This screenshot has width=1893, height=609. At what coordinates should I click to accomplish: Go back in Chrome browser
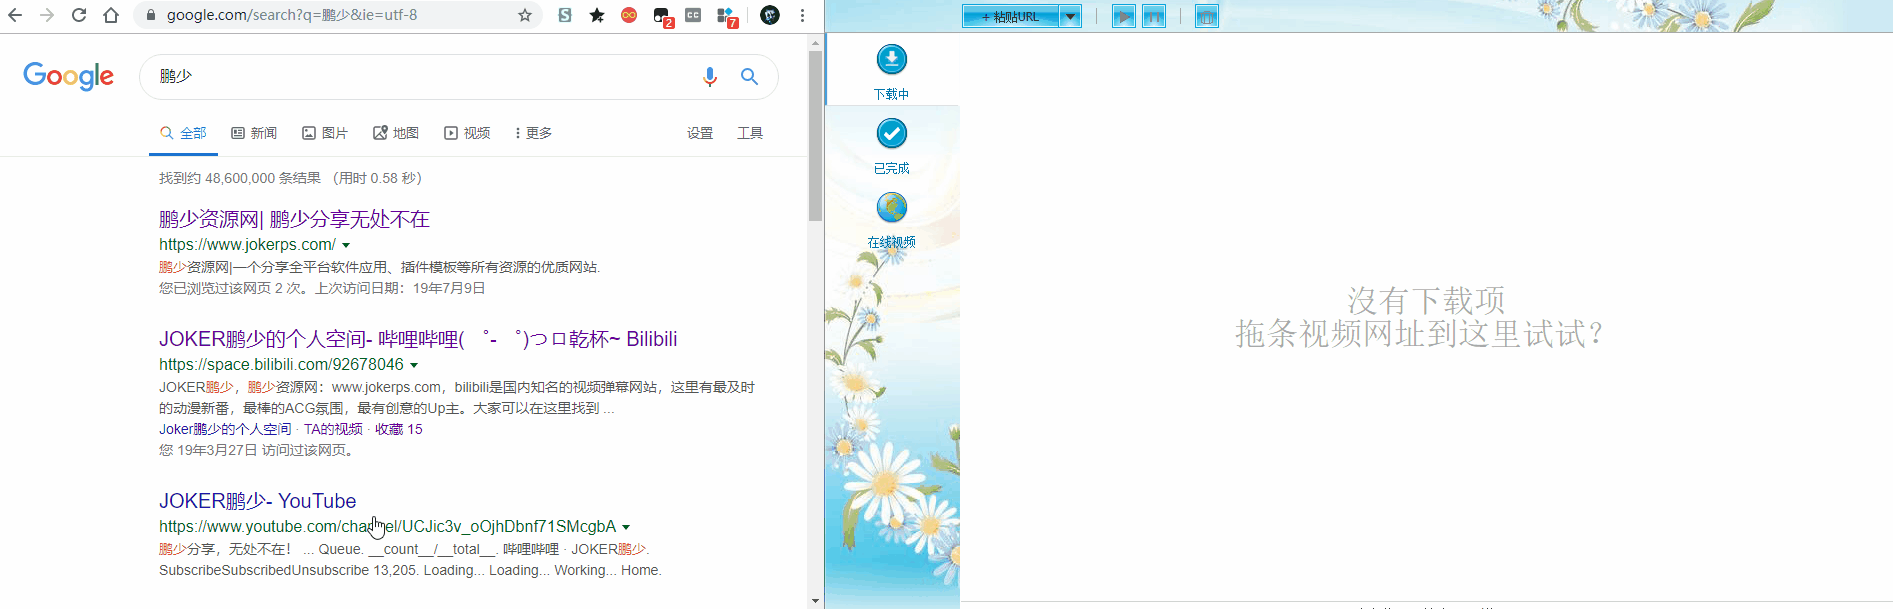pos(15,15)
